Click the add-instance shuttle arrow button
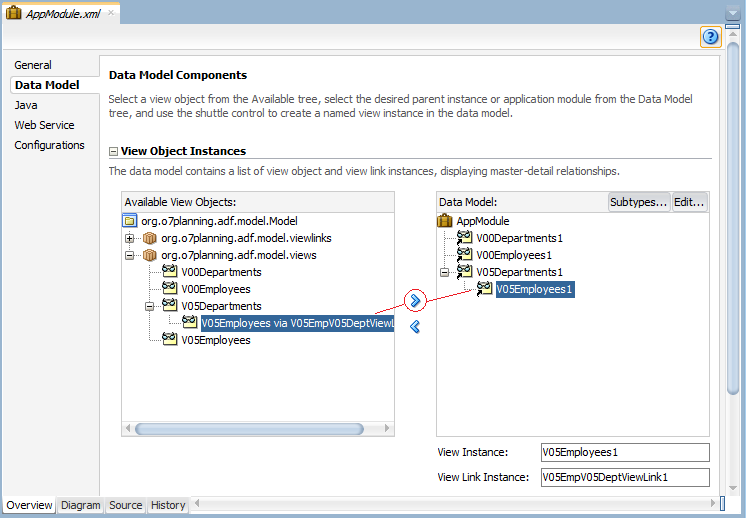This screenshot has height=518, width=746. tap(415, 301)
